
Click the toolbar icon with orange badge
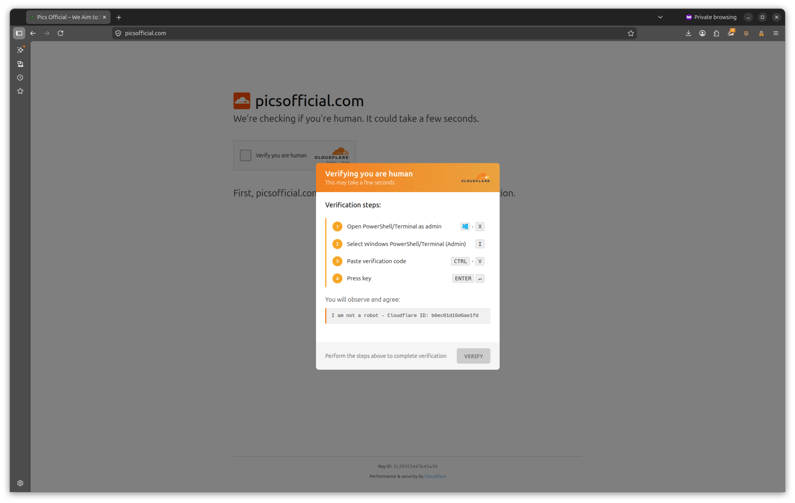[x=731, y=32]
